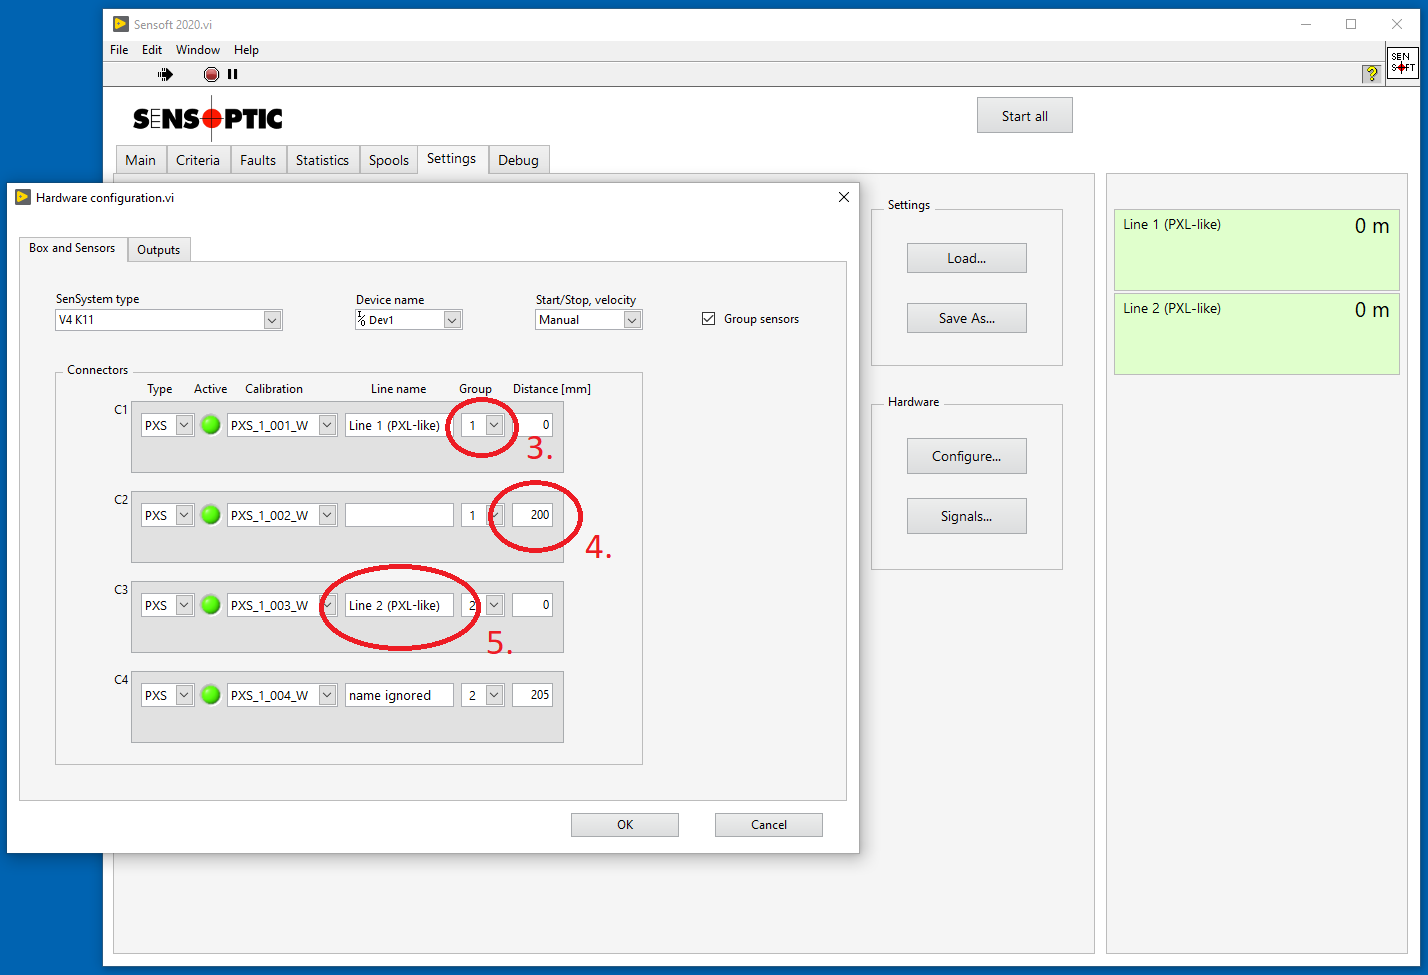Click the Save As... button

coord(967,318)
